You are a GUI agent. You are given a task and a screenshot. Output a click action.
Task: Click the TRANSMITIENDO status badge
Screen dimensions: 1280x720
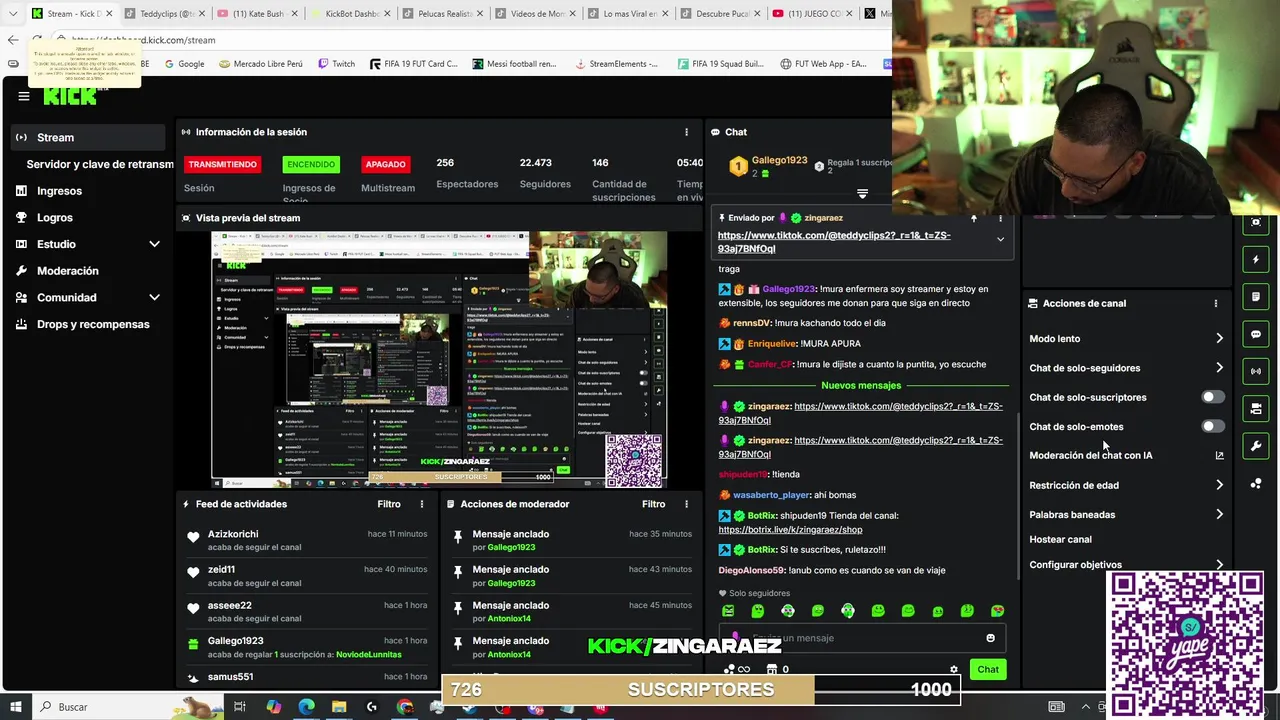click(222, 164)
